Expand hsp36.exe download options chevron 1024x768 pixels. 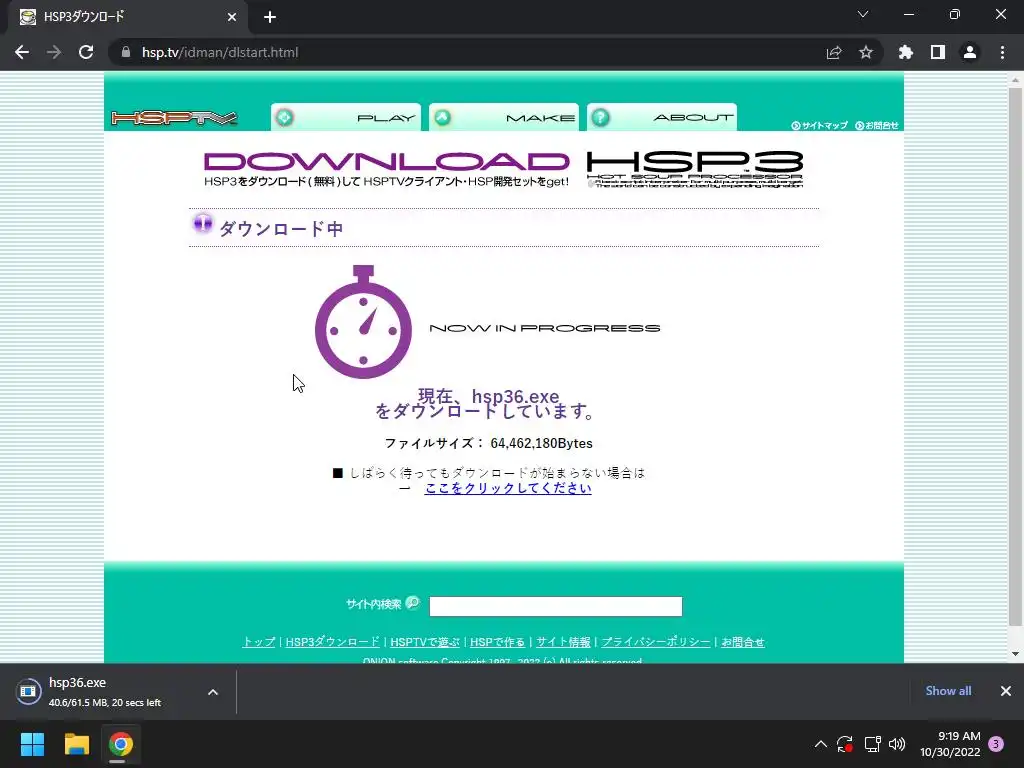[x=213, y=692]
